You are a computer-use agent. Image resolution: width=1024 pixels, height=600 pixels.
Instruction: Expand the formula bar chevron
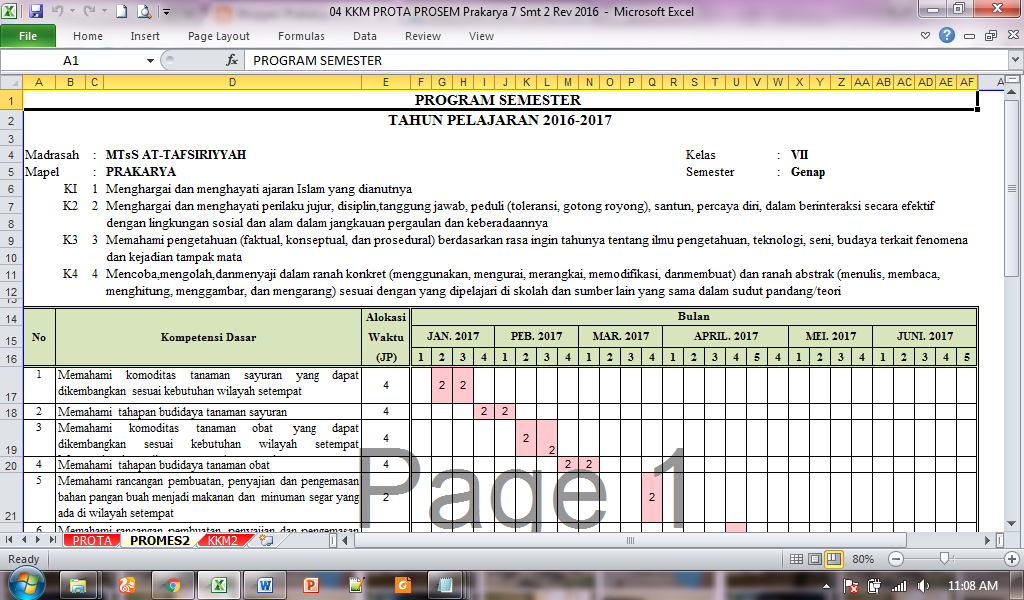coord(1016,60)
